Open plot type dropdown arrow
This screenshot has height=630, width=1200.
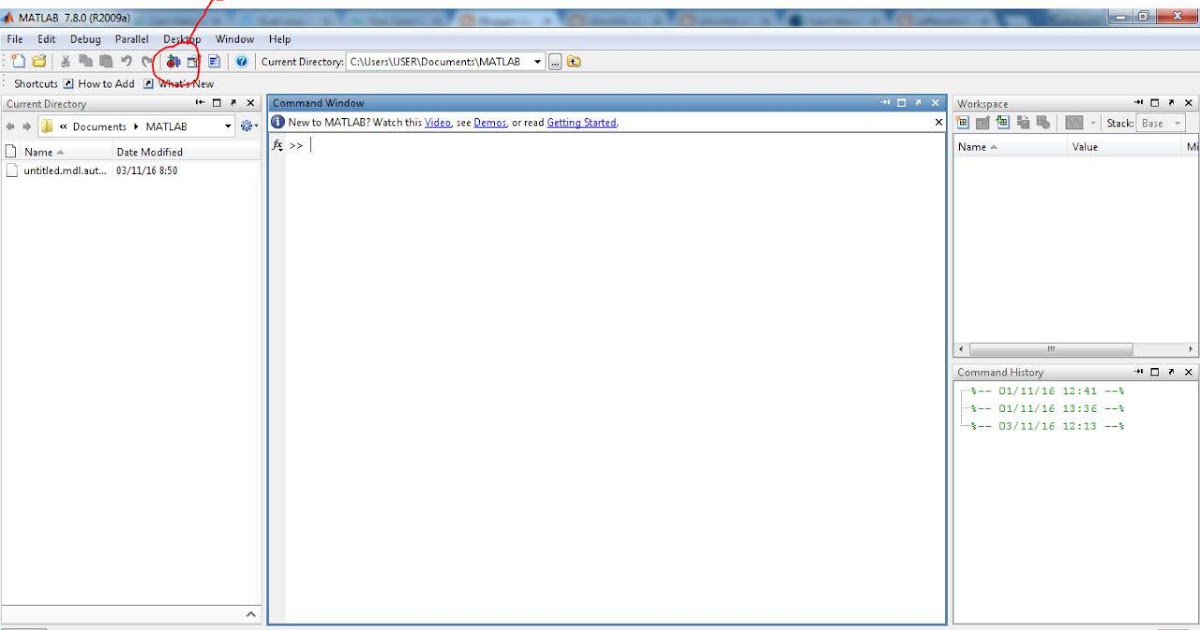click(1093, 123)
